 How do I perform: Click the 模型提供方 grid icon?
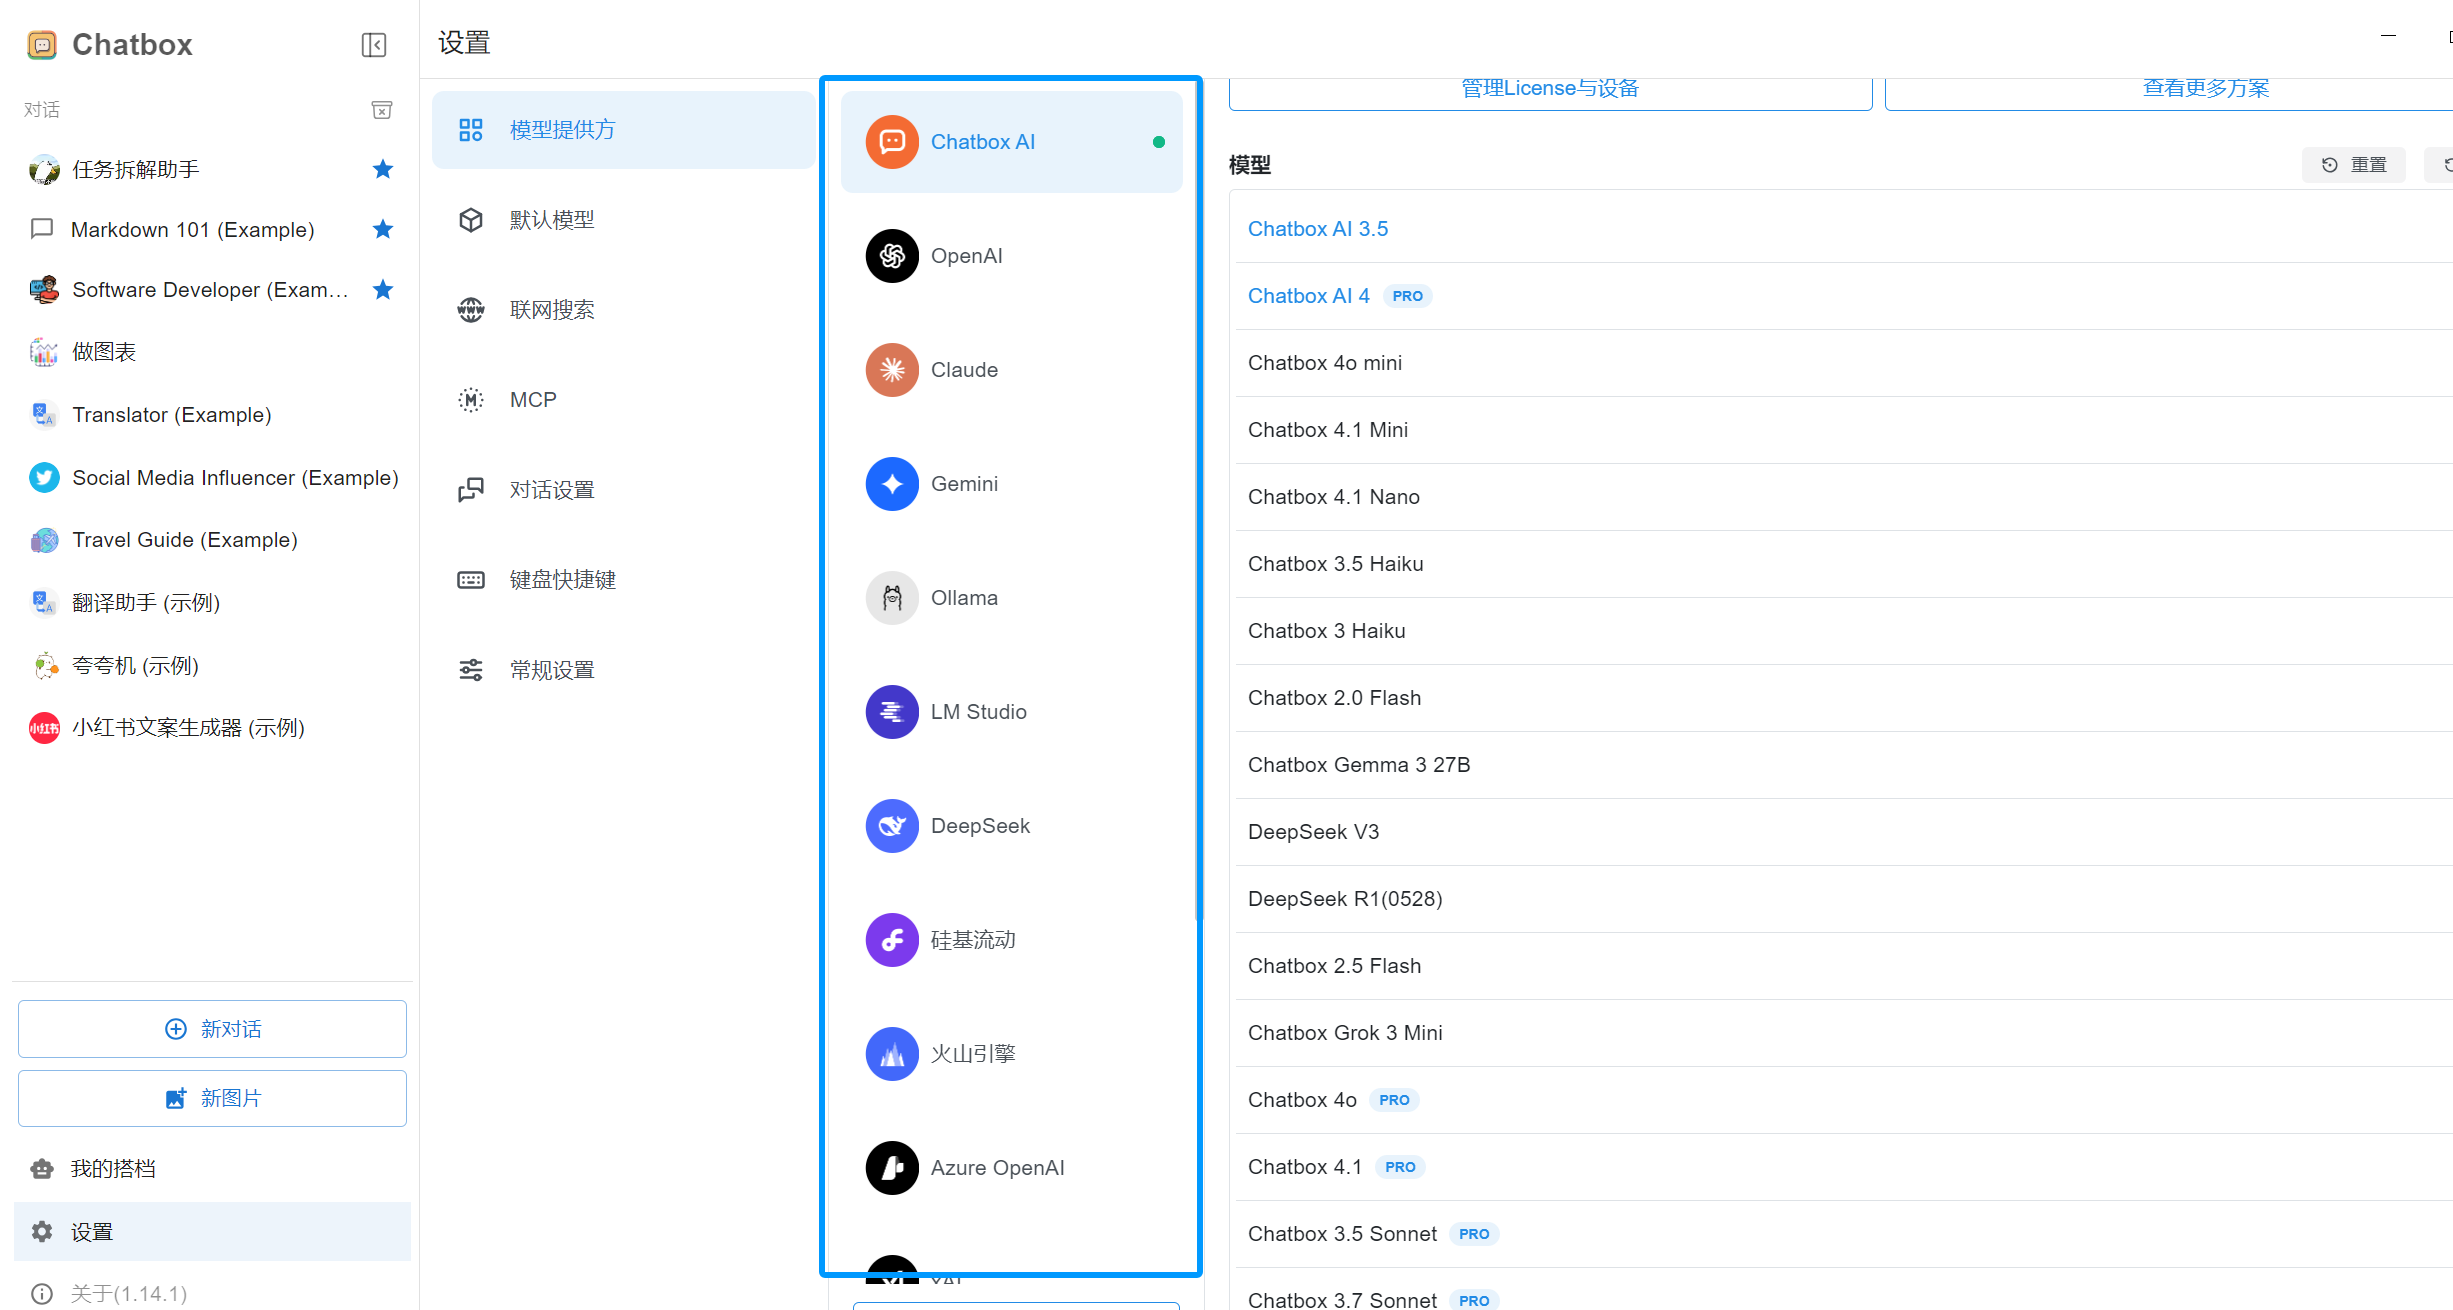471,130
